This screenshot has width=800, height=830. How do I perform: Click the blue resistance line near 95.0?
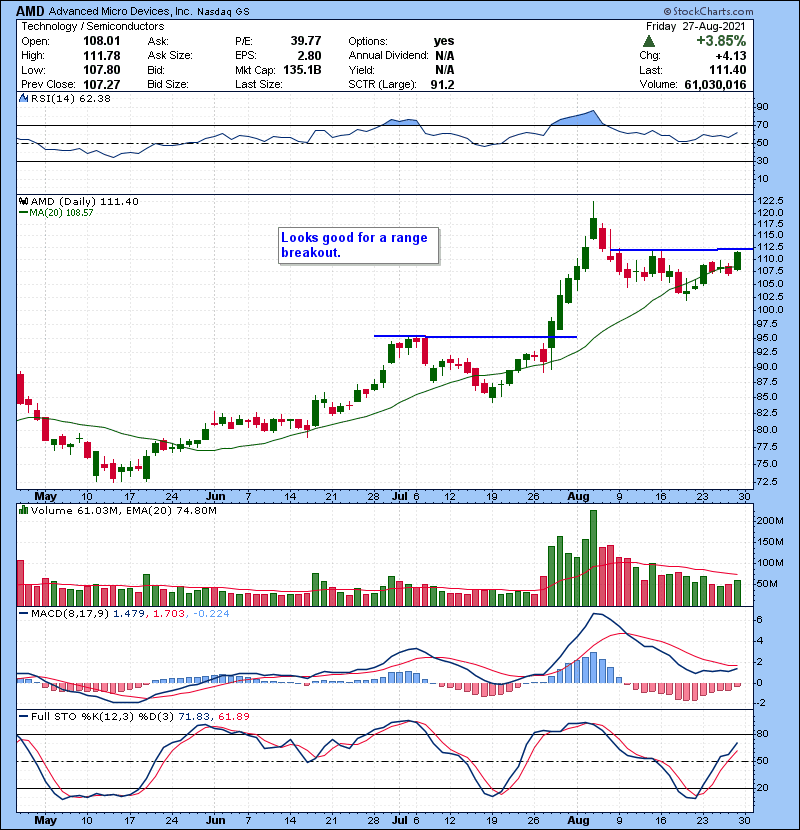475,337
